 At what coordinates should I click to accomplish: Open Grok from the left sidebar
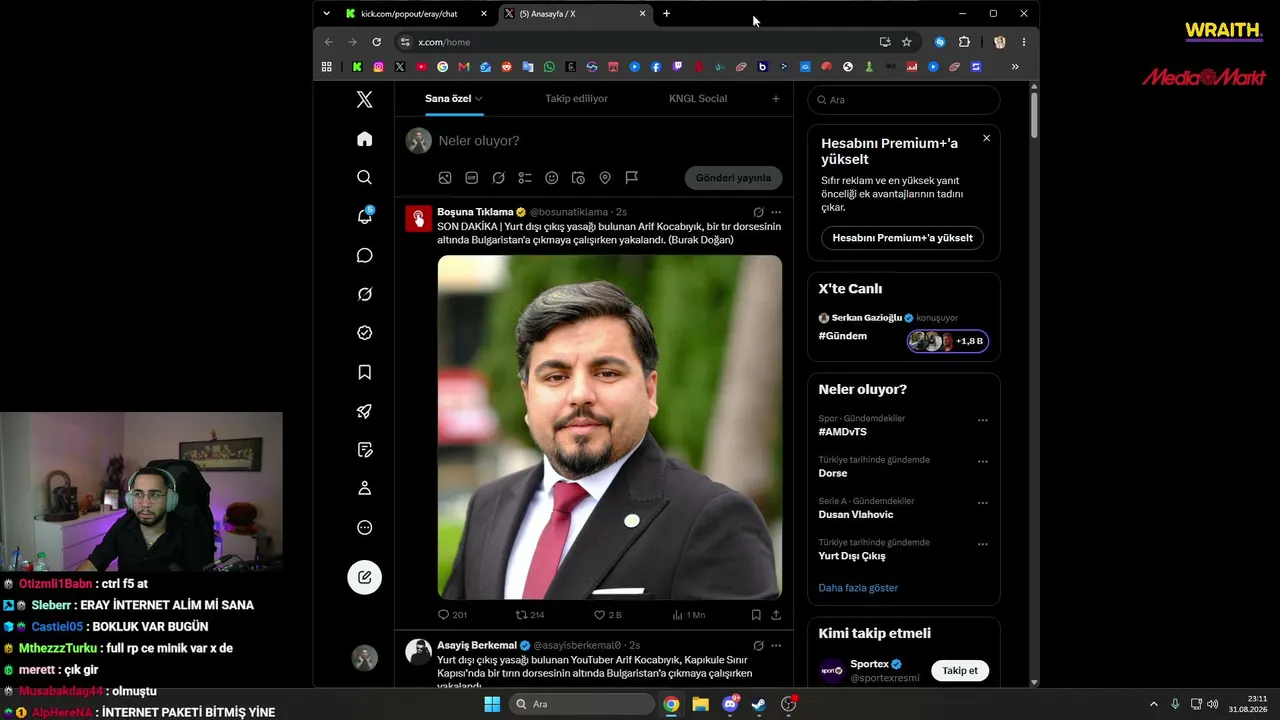364,294
